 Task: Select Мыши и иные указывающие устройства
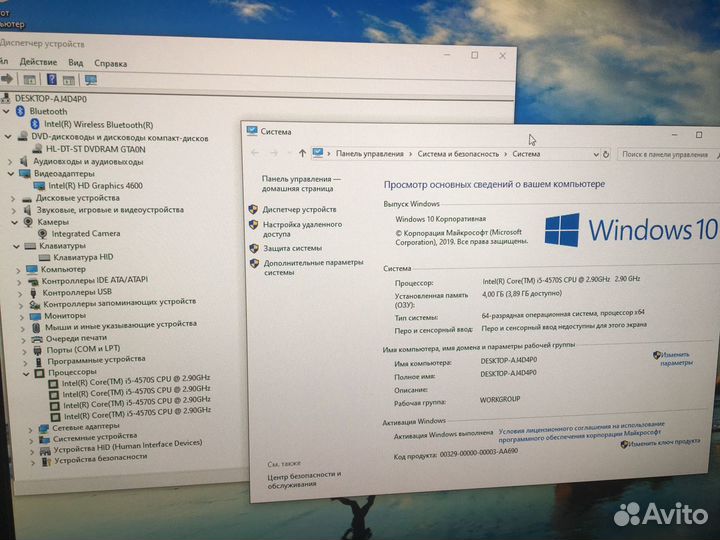[x=121, y=325]
